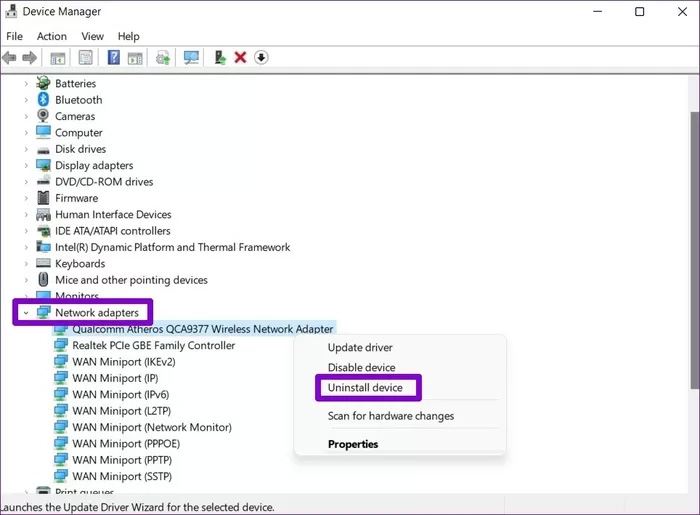Select Realtek PCIe GBE Family Controller
The height and width of the screenshot is (515, 700).
click(x=153, y=345)
